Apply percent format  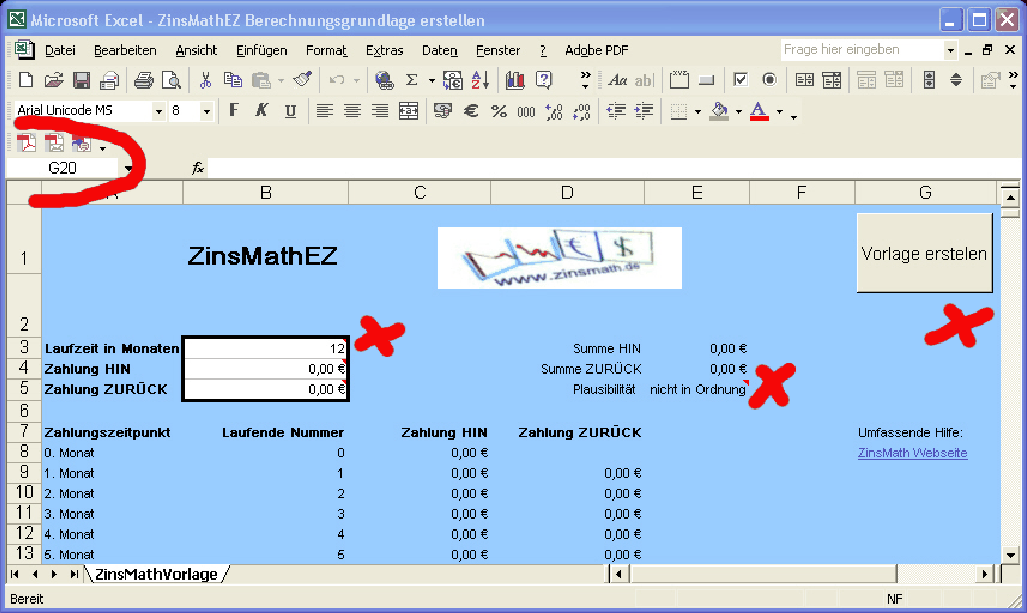point(499,111)
